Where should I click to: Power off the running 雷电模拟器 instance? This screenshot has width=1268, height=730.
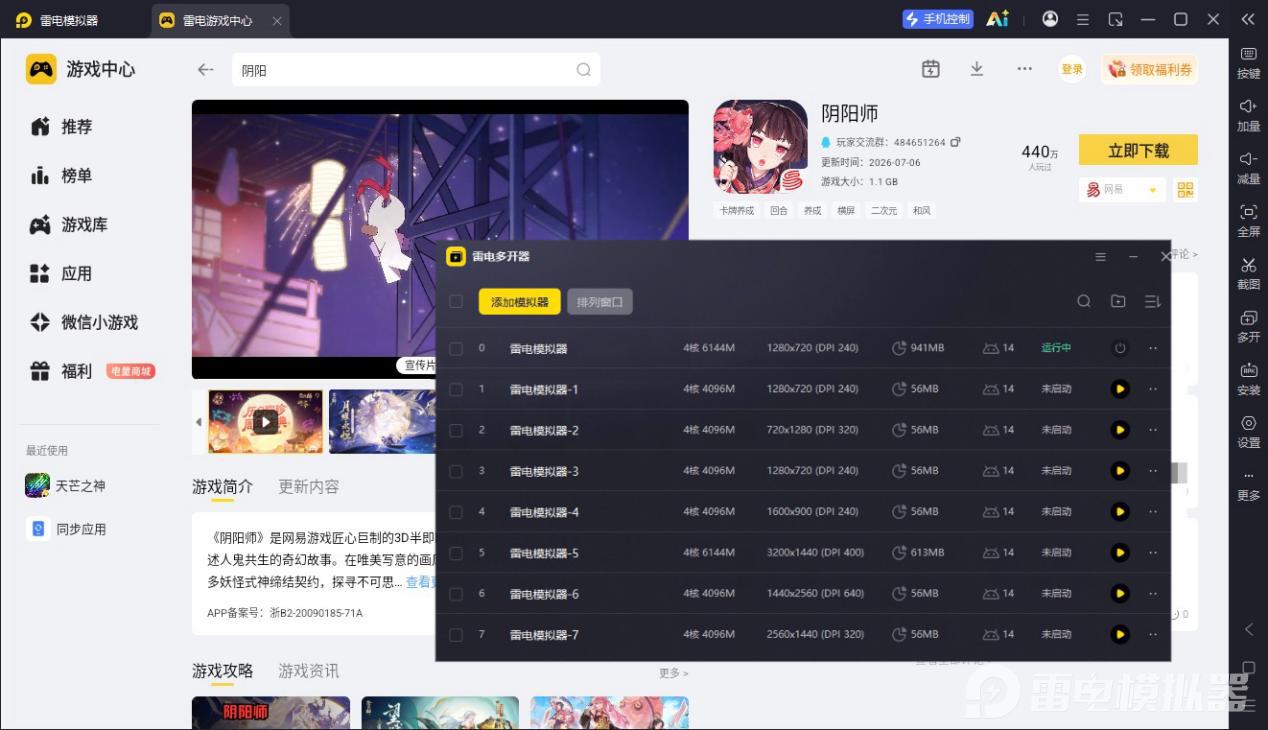(1120, 348)
